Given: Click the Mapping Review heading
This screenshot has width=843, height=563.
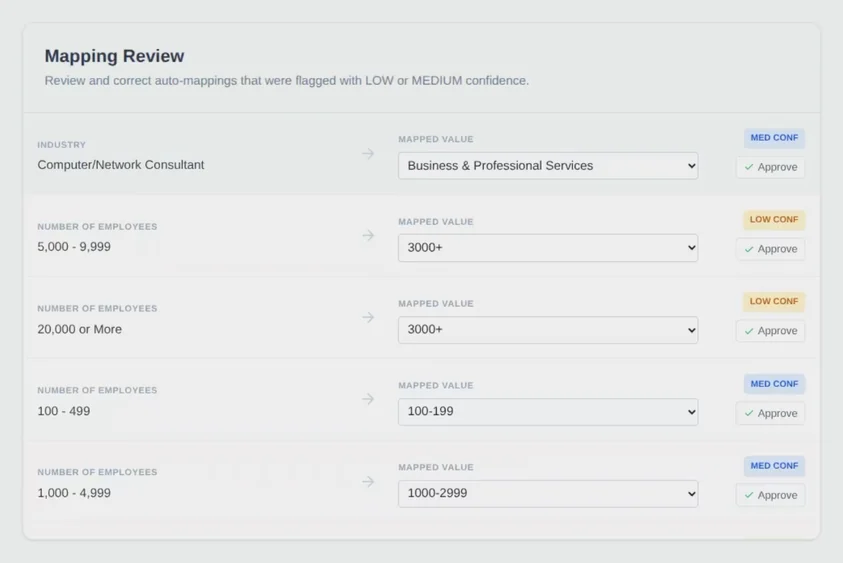Looking at the screenshot, I should pos(115,56).
